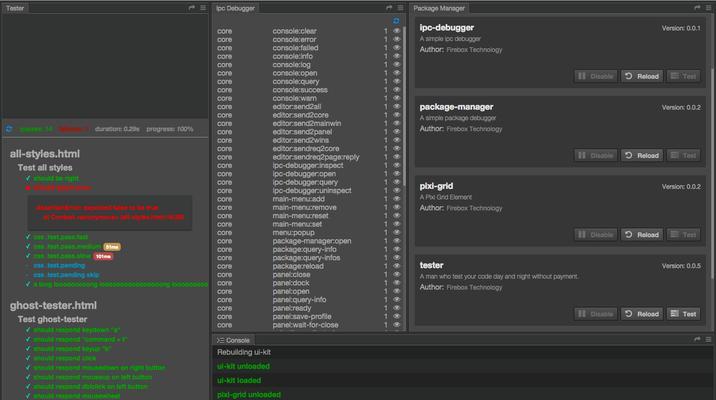Select the package:query-infos row
This screenshot has height=400, width=716.
point(309,258)
